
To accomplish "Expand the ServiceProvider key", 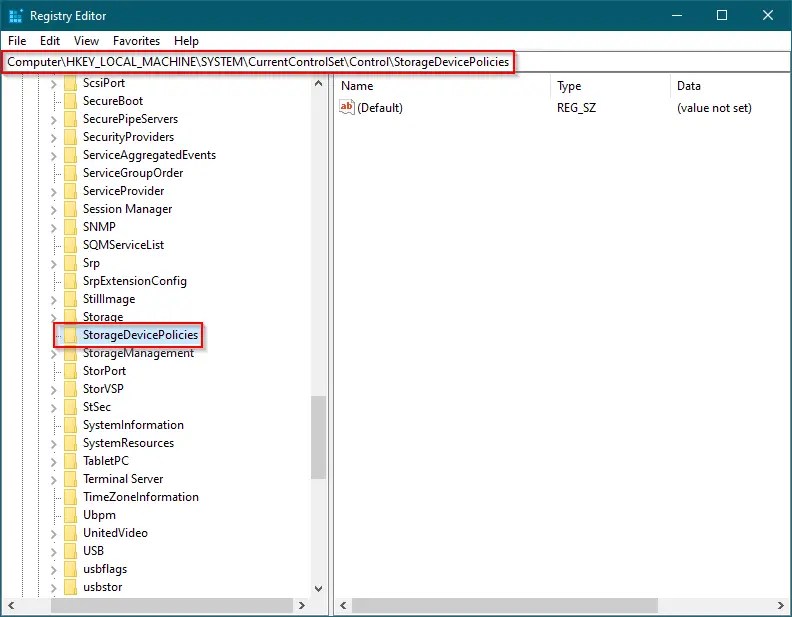I will tap(54, 191).
